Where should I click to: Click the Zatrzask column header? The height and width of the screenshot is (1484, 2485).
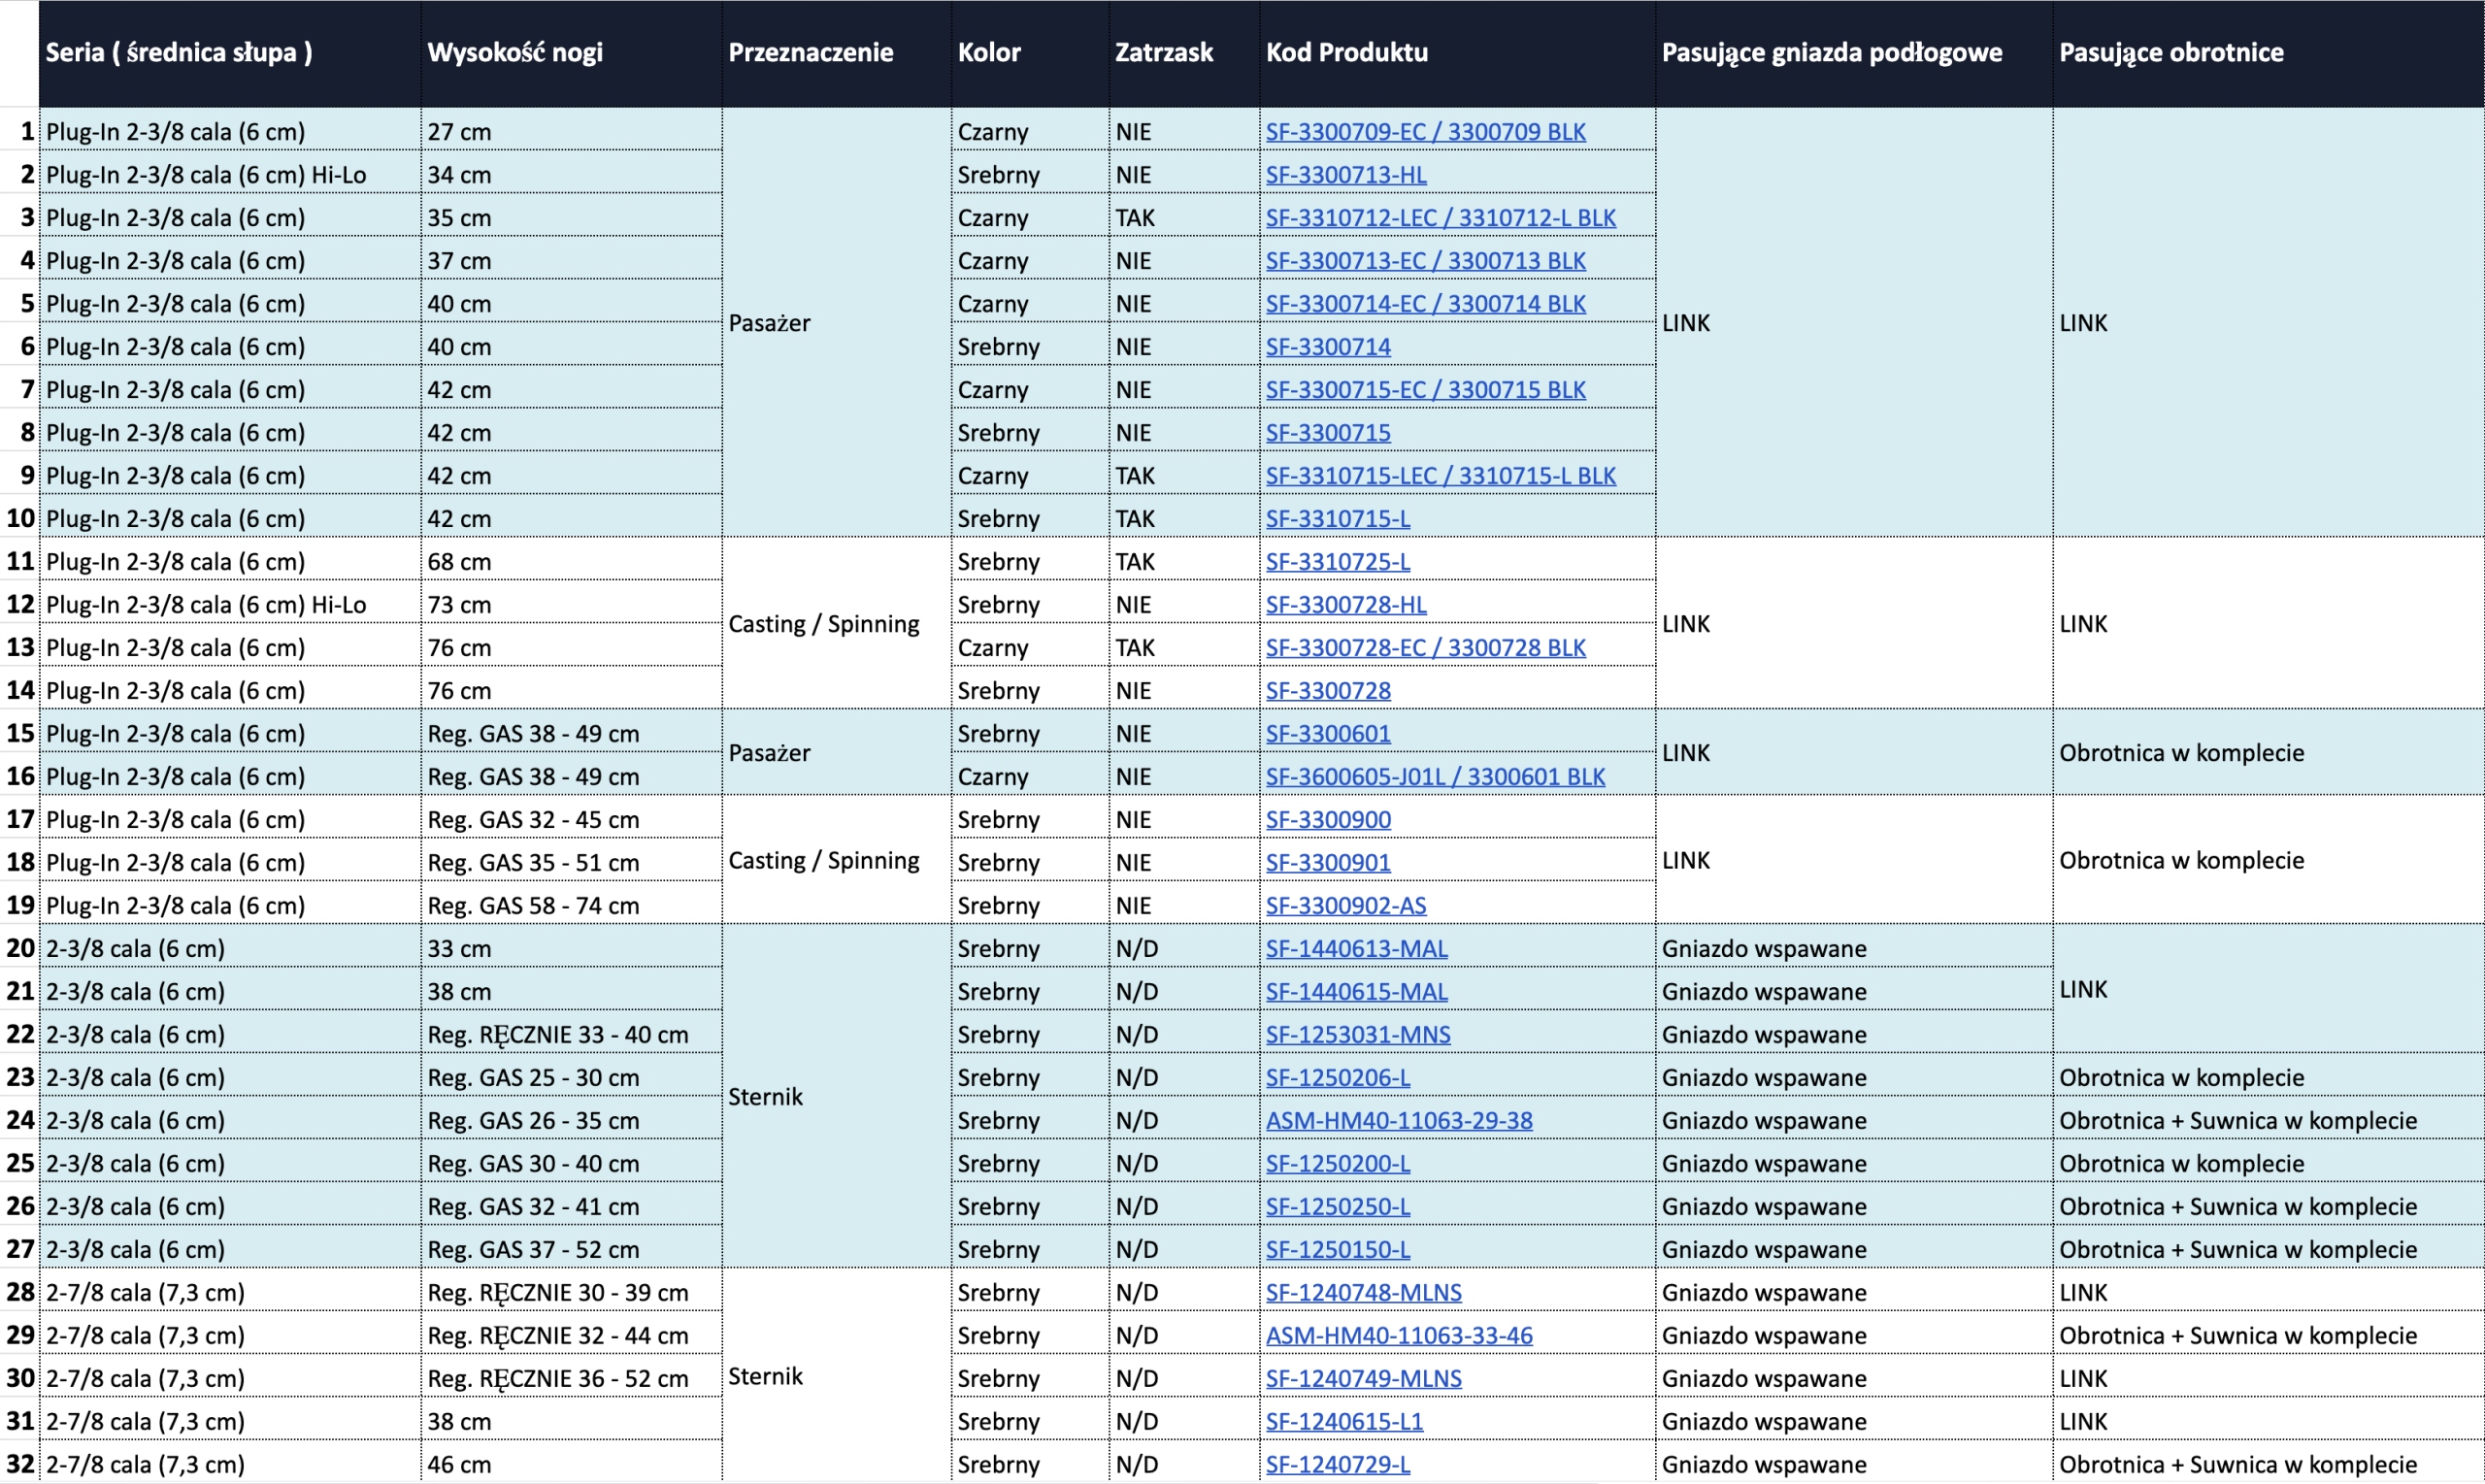(x=1163, y=53)
